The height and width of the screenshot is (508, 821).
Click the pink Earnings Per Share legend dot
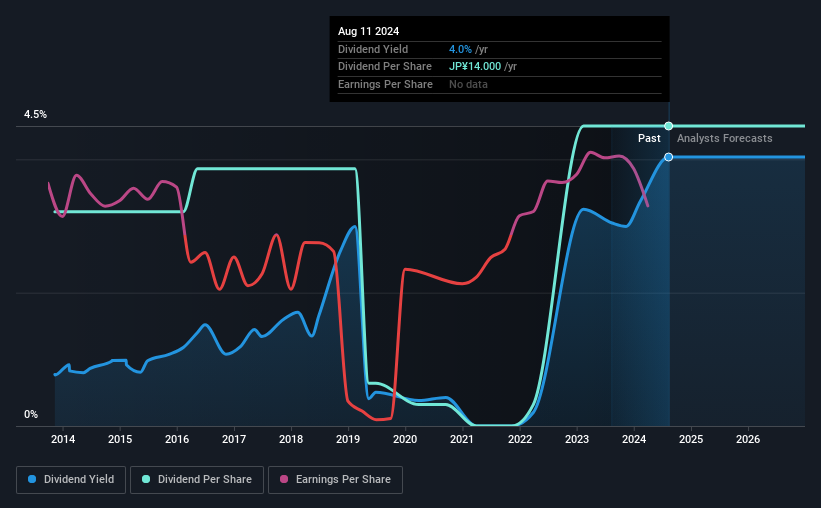point(284,479)
